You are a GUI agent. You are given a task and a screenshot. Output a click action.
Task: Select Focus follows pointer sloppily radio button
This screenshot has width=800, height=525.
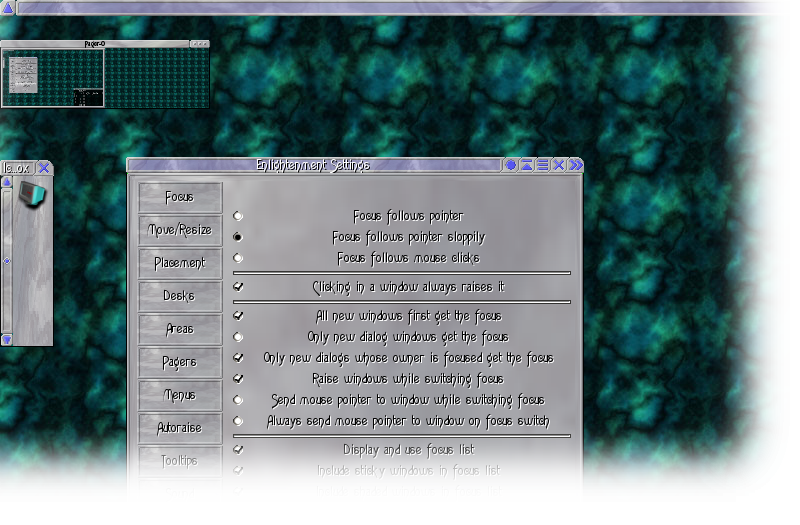238,237
